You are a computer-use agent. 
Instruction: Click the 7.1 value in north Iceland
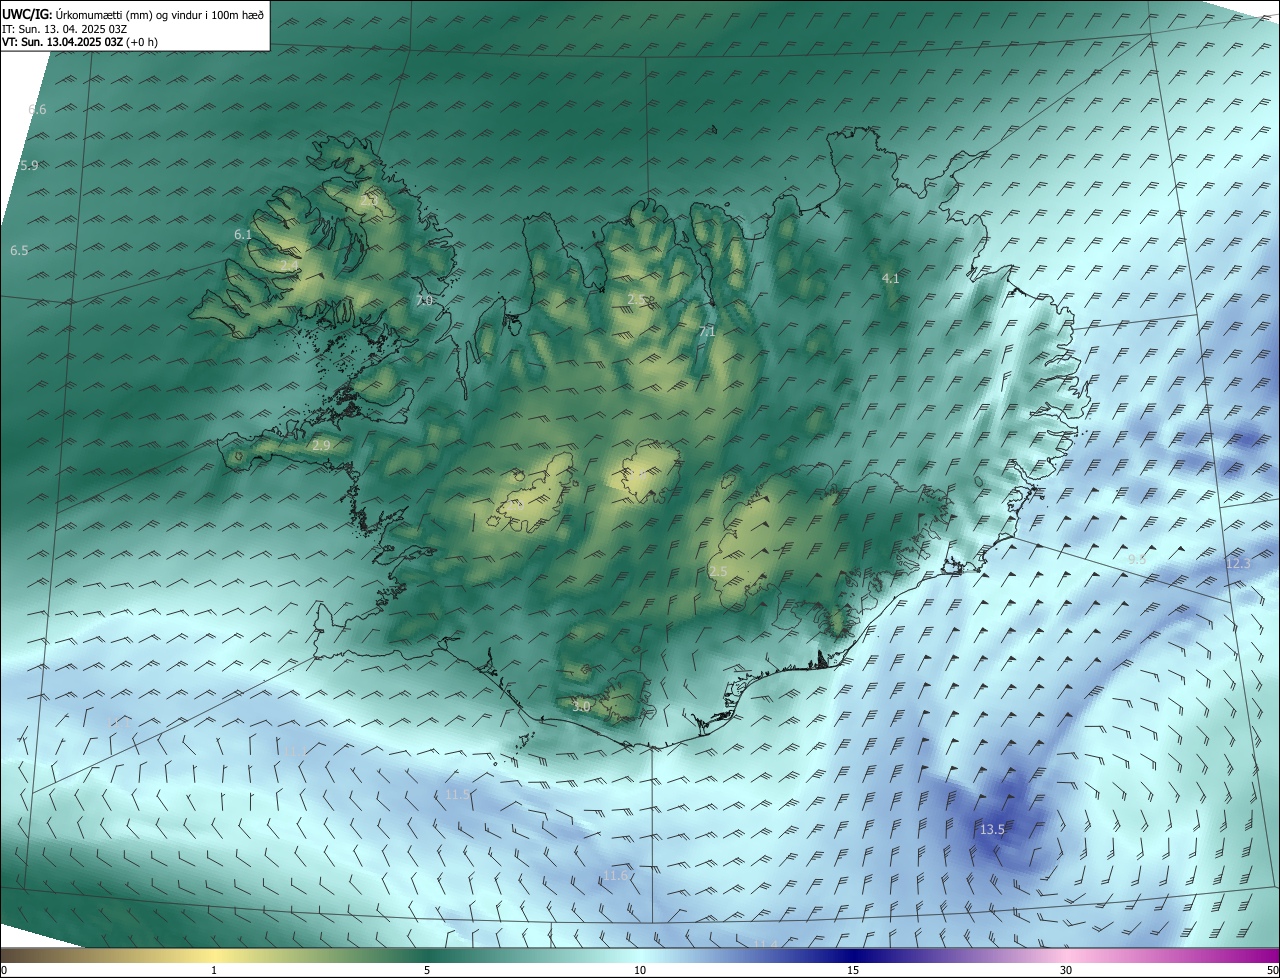click(x=707, y=331)
